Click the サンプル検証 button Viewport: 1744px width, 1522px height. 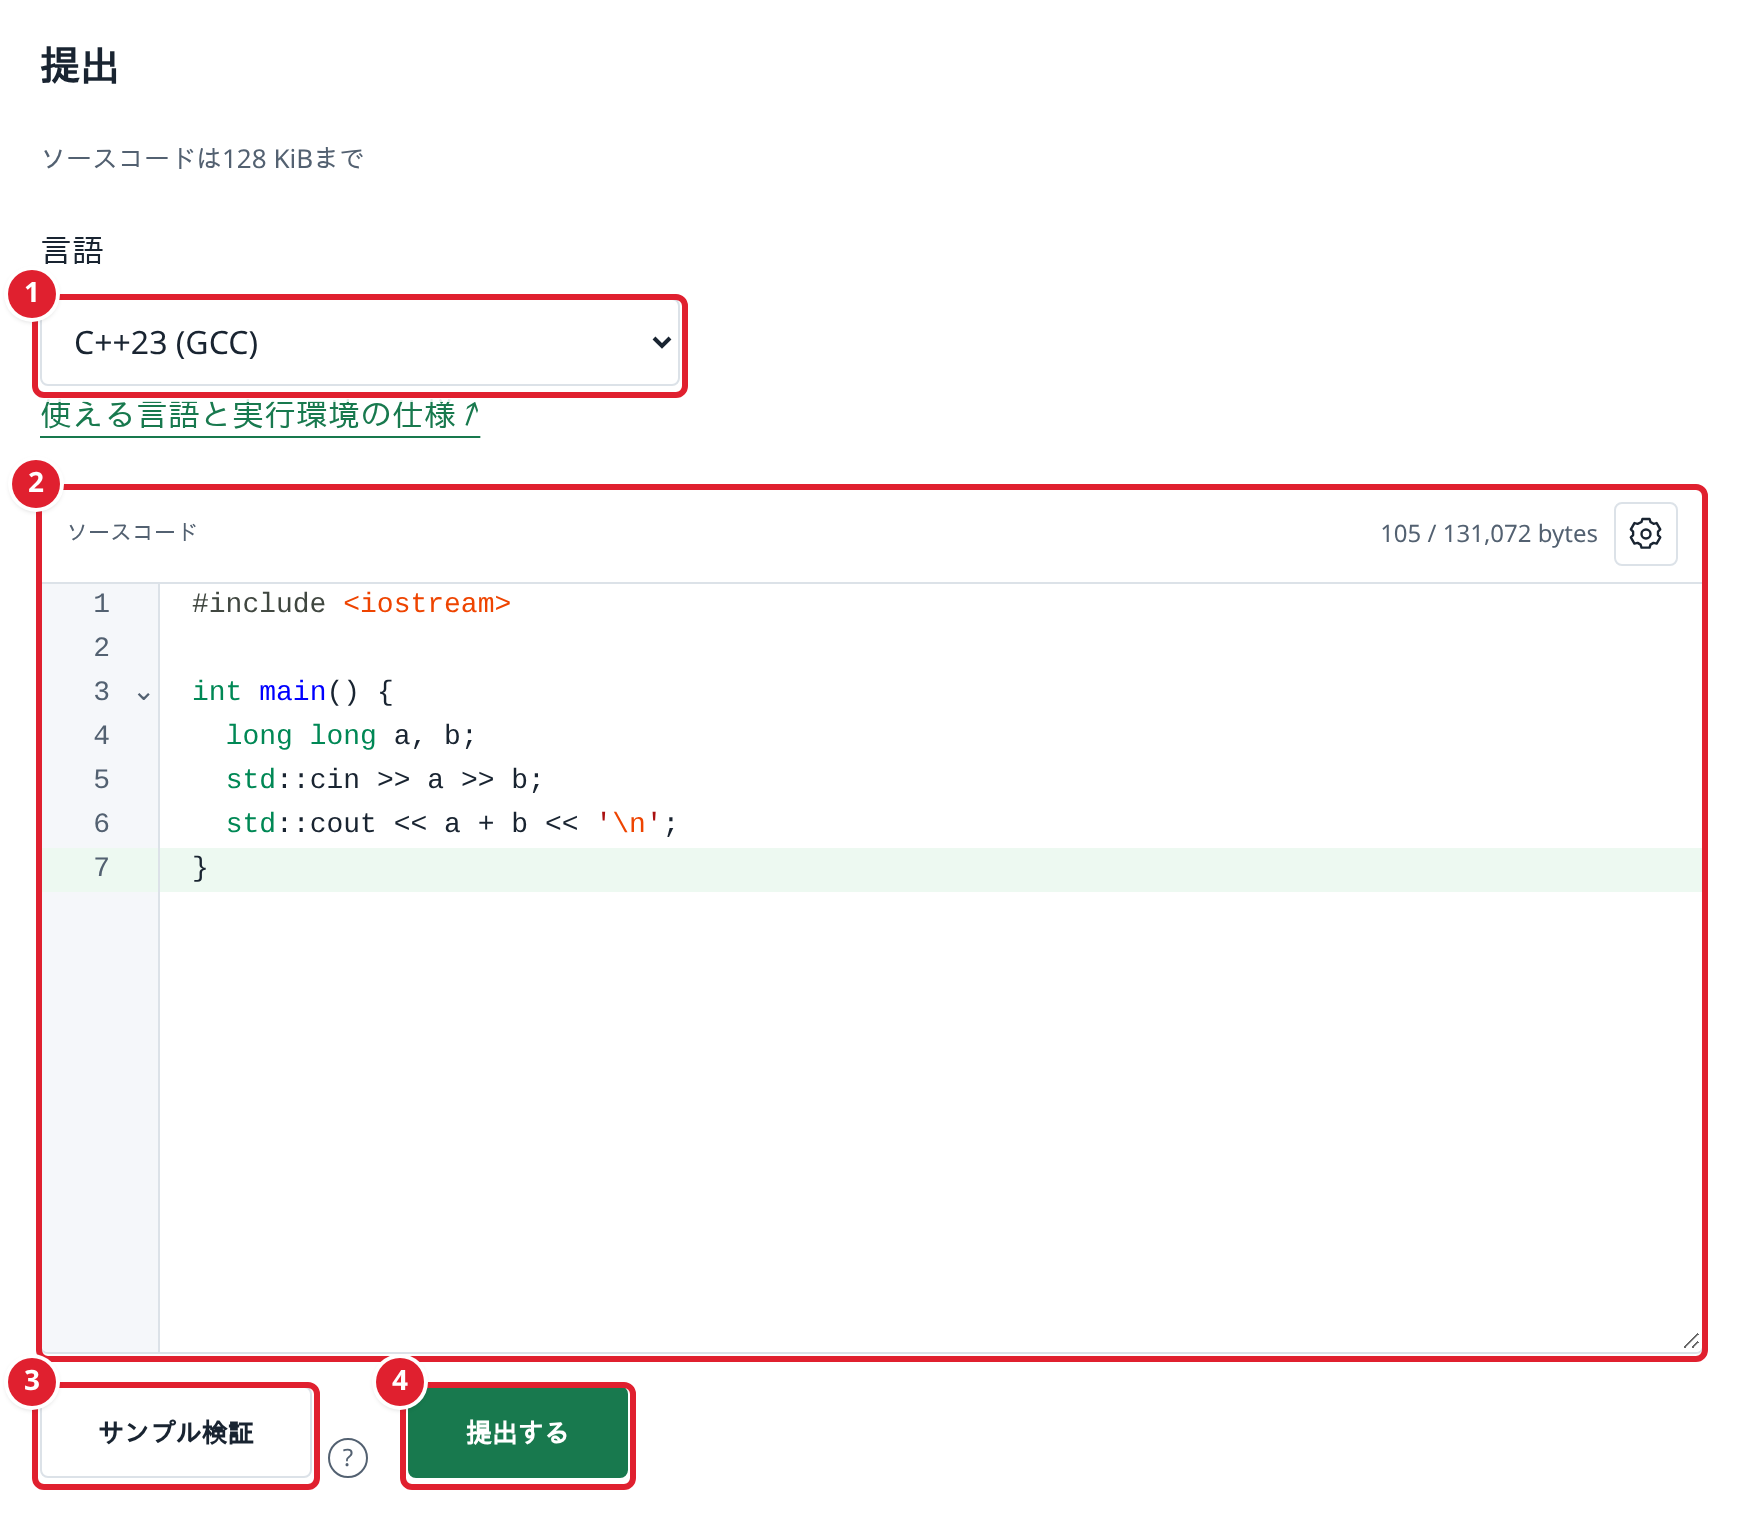coord(176,1433)
